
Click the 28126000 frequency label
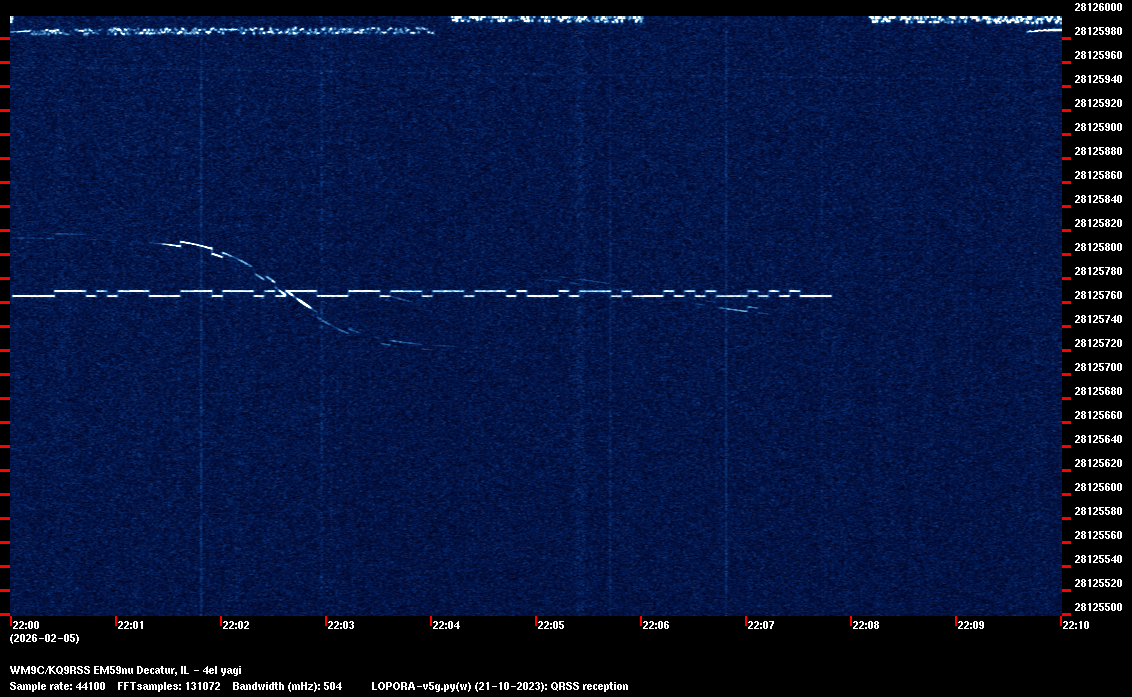(1097, 7)
